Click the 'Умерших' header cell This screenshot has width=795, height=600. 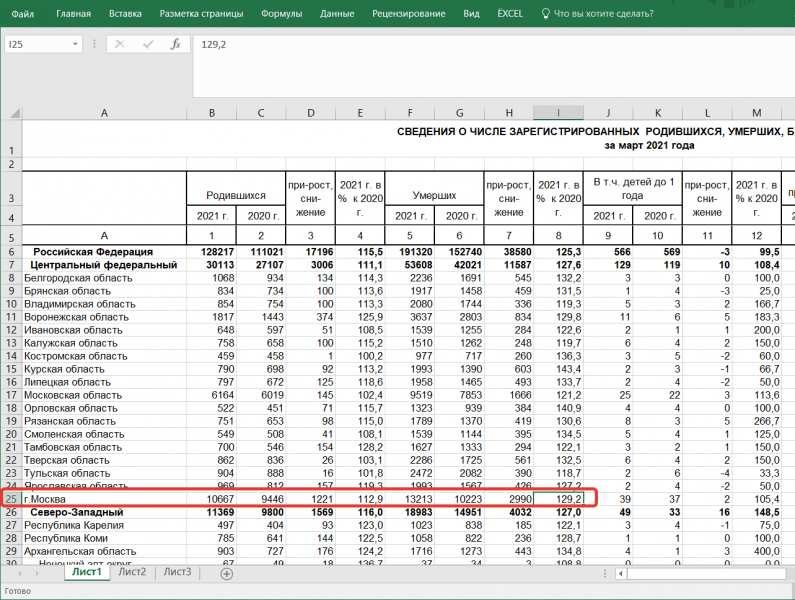(x=434, y=188)
